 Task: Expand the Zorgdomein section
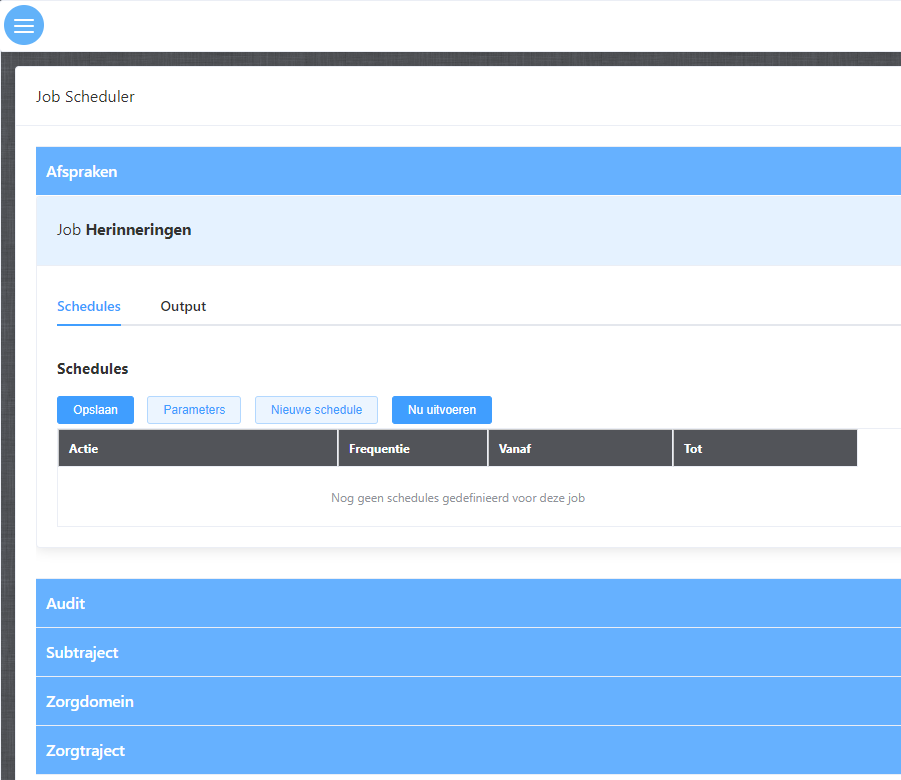click(x=90, y=702)
